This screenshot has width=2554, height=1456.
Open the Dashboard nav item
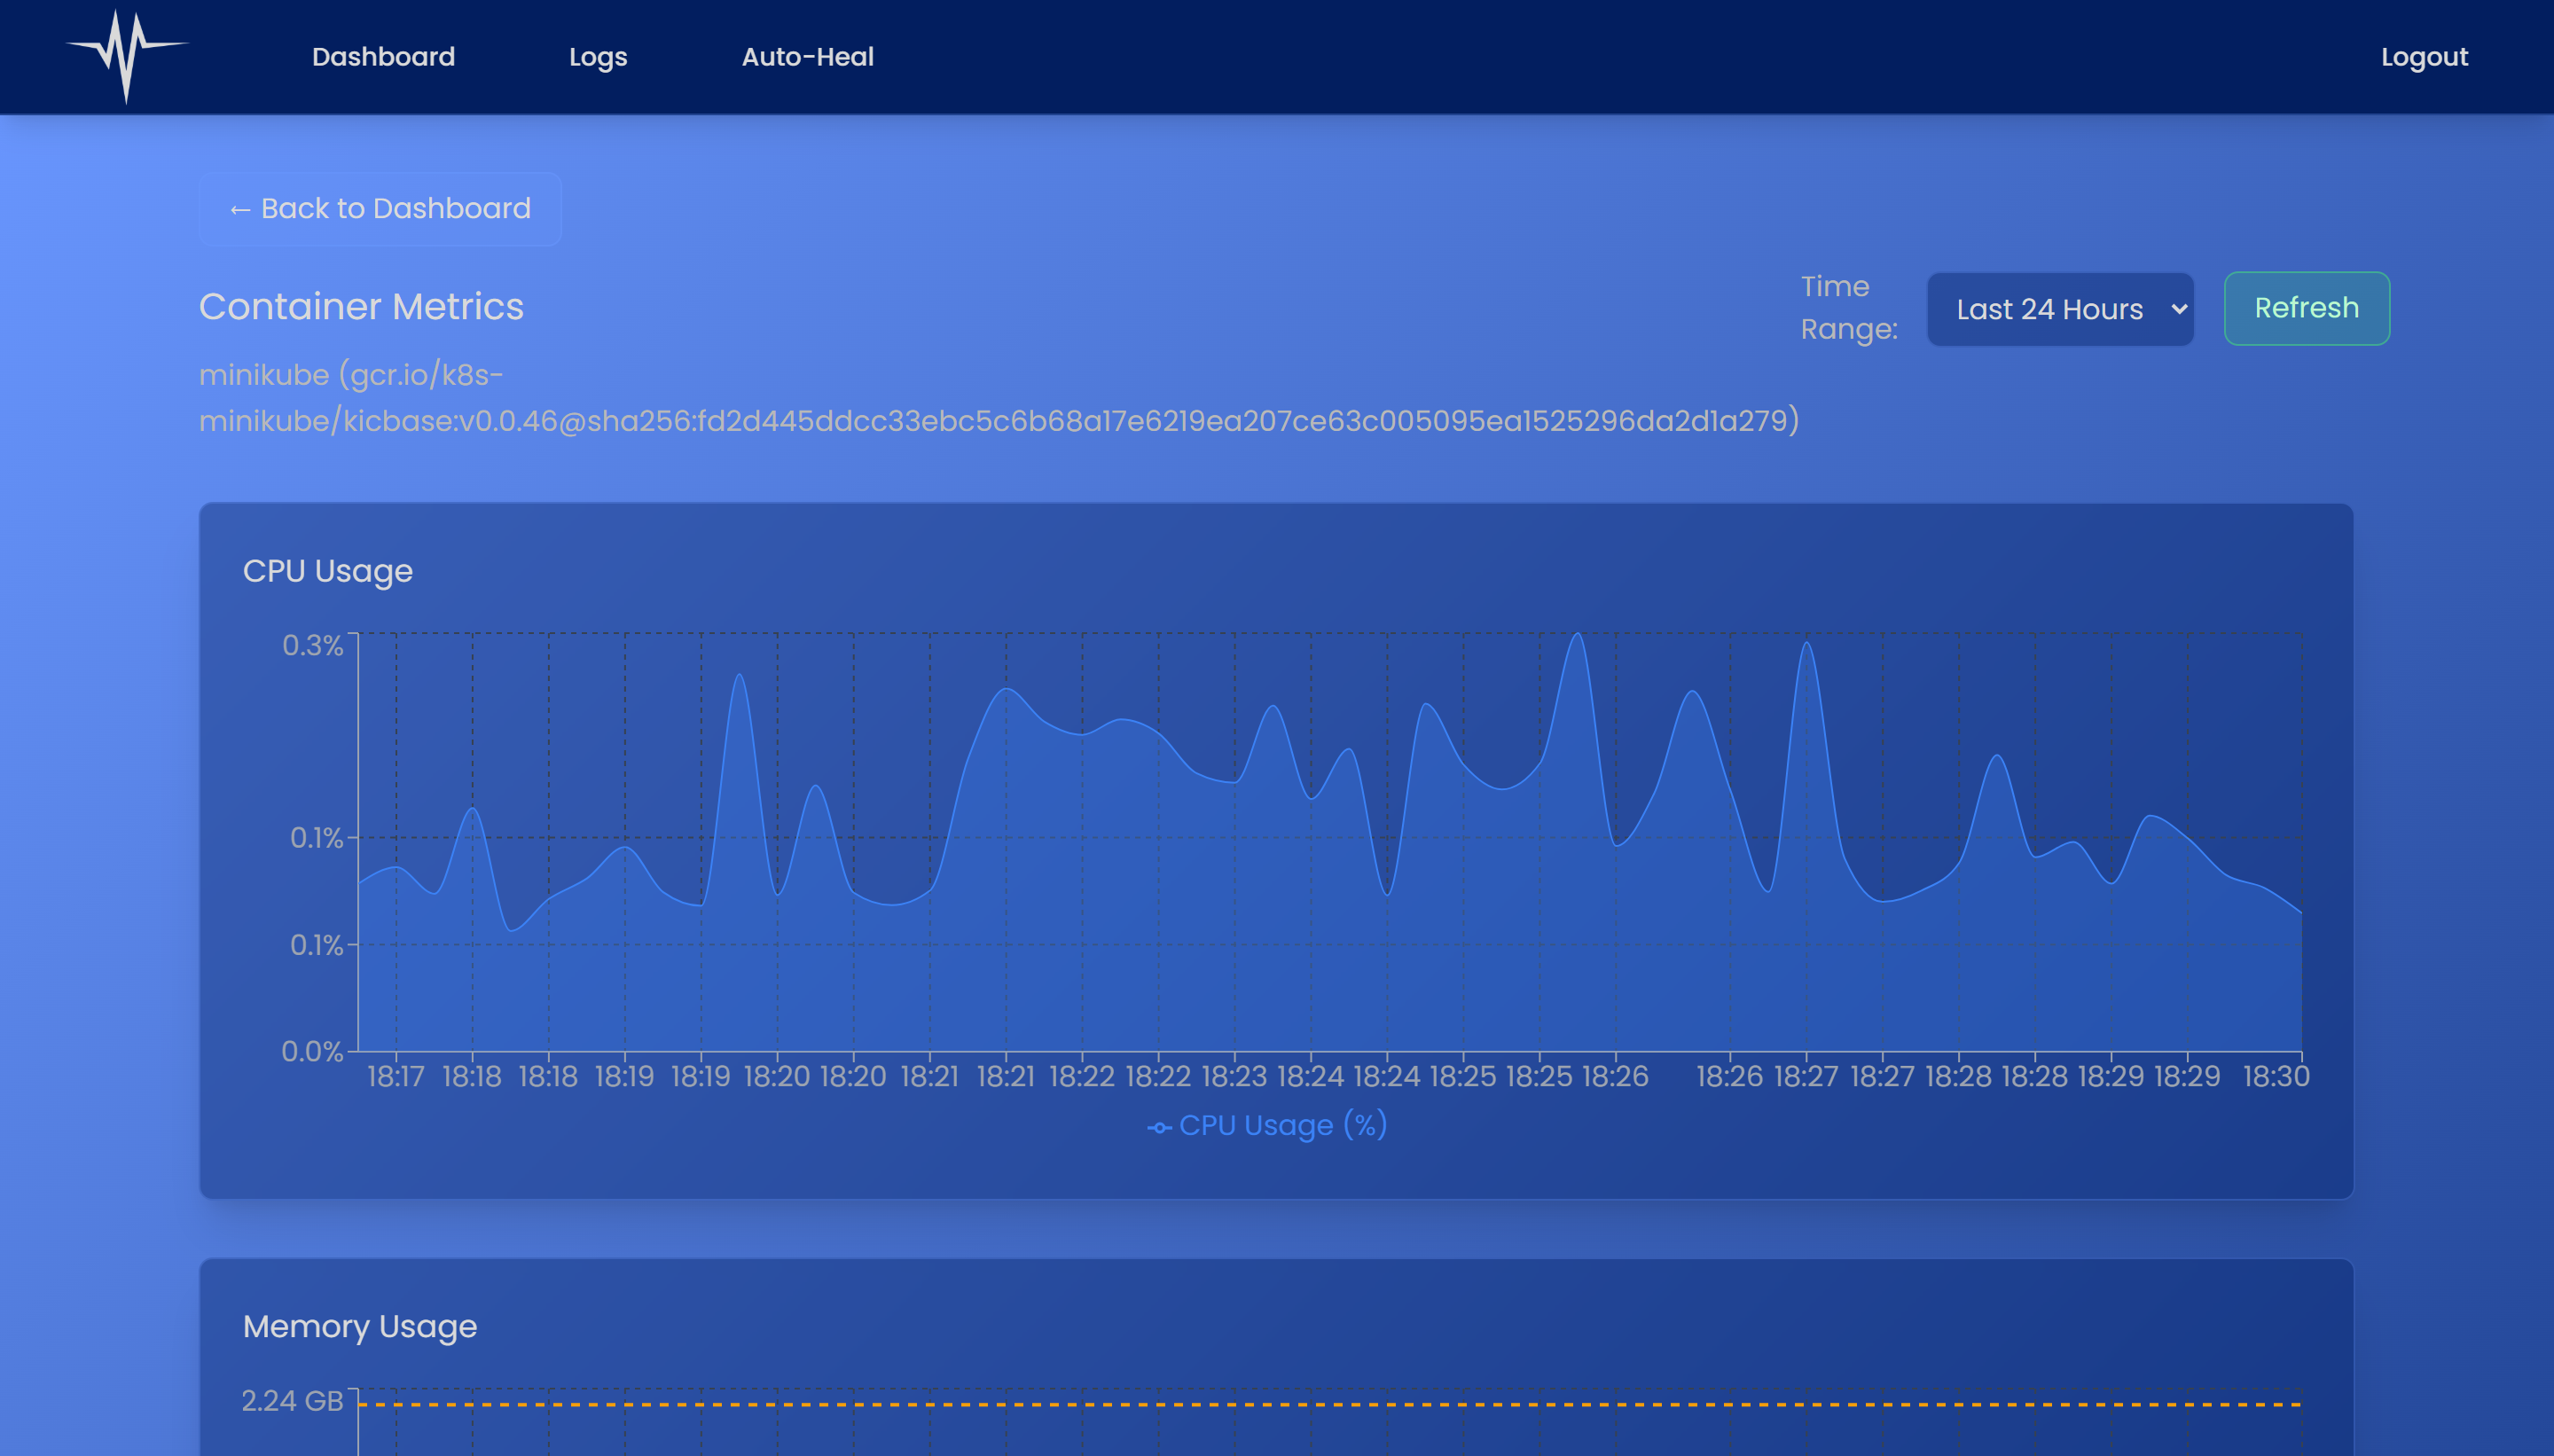[383, 57]
